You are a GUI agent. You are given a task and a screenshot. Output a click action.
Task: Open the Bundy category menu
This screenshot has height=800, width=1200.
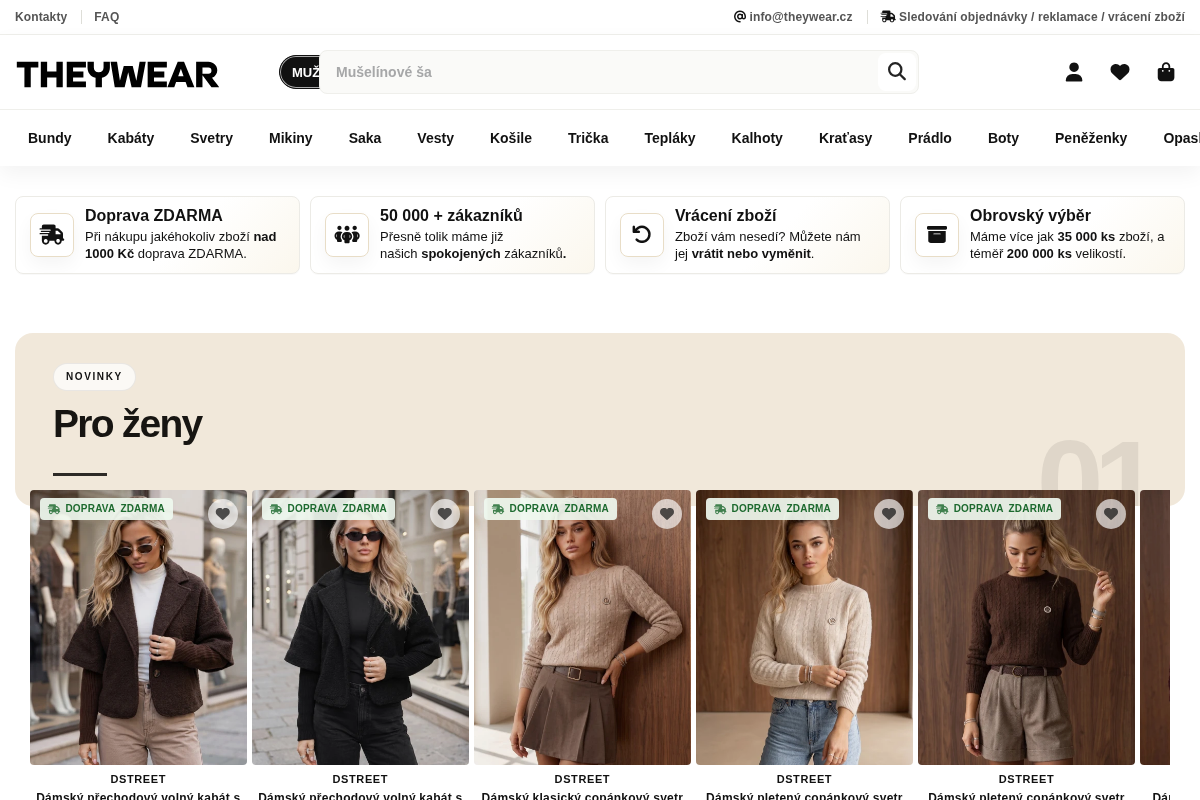(x=50, y=138)
